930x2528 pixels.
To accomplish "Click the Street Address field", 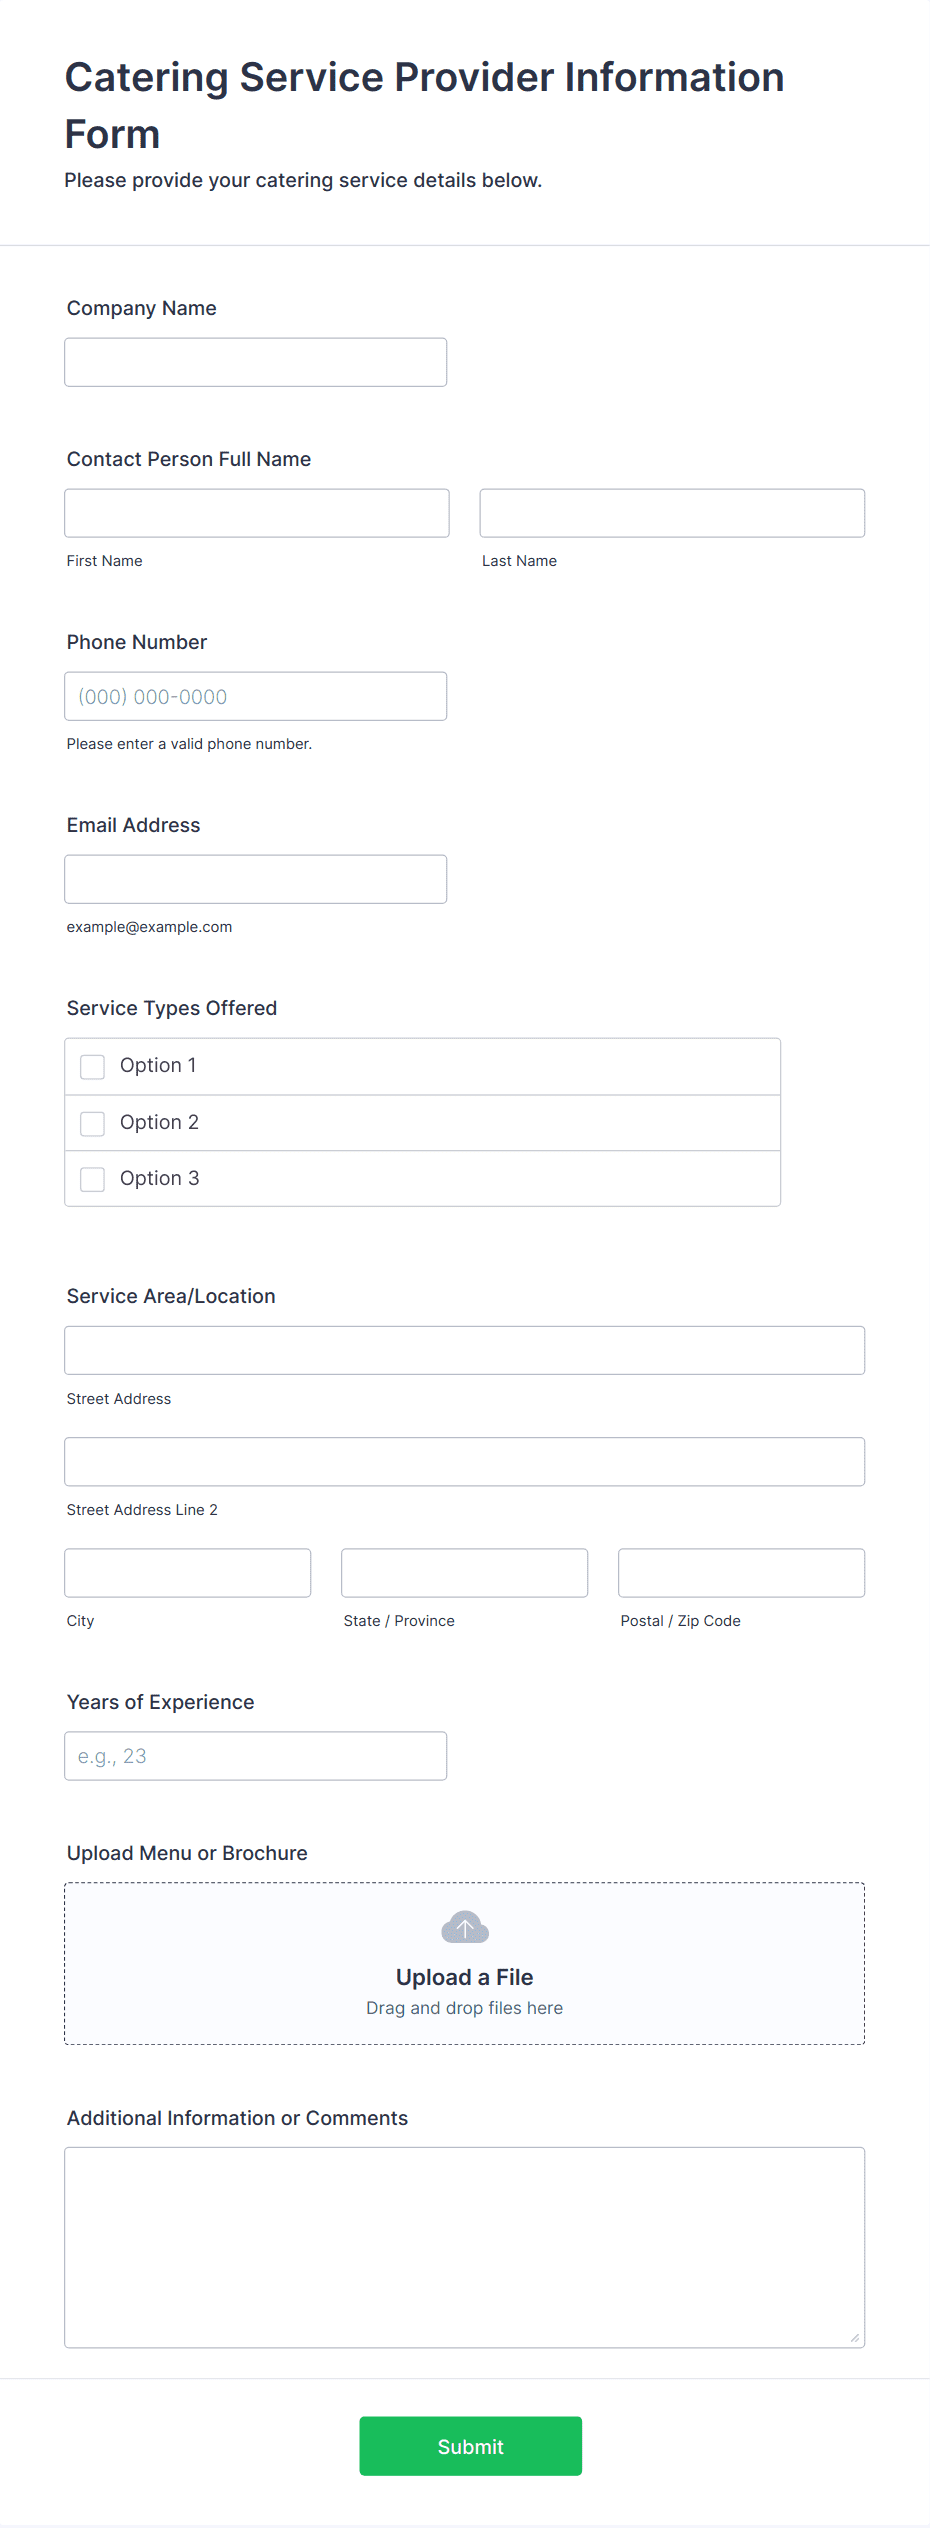I will (x=465, y=1350).
